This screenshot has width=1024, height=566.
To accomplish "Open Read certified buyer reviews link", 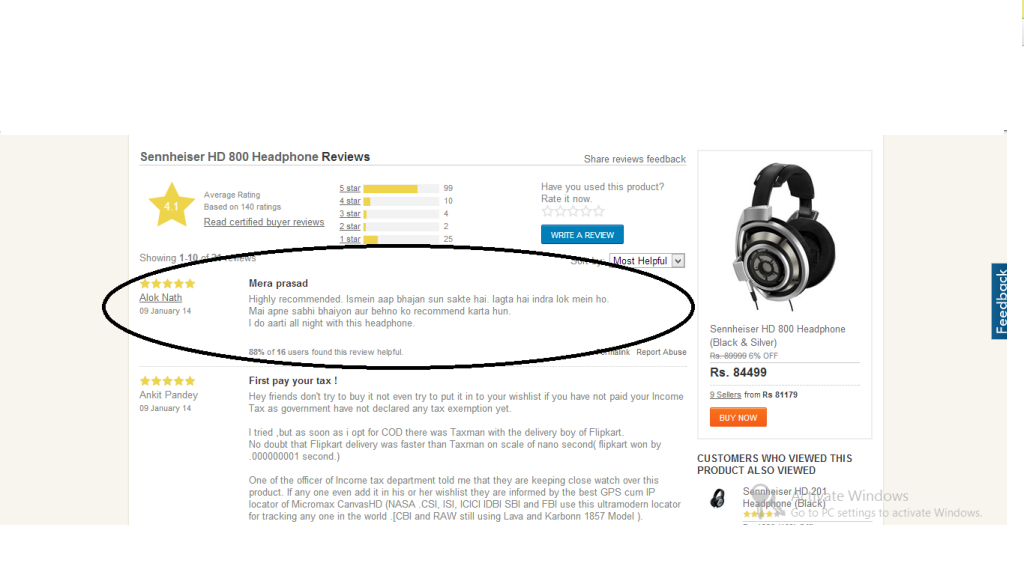I will pyautogui.click(x=264, y=222).
